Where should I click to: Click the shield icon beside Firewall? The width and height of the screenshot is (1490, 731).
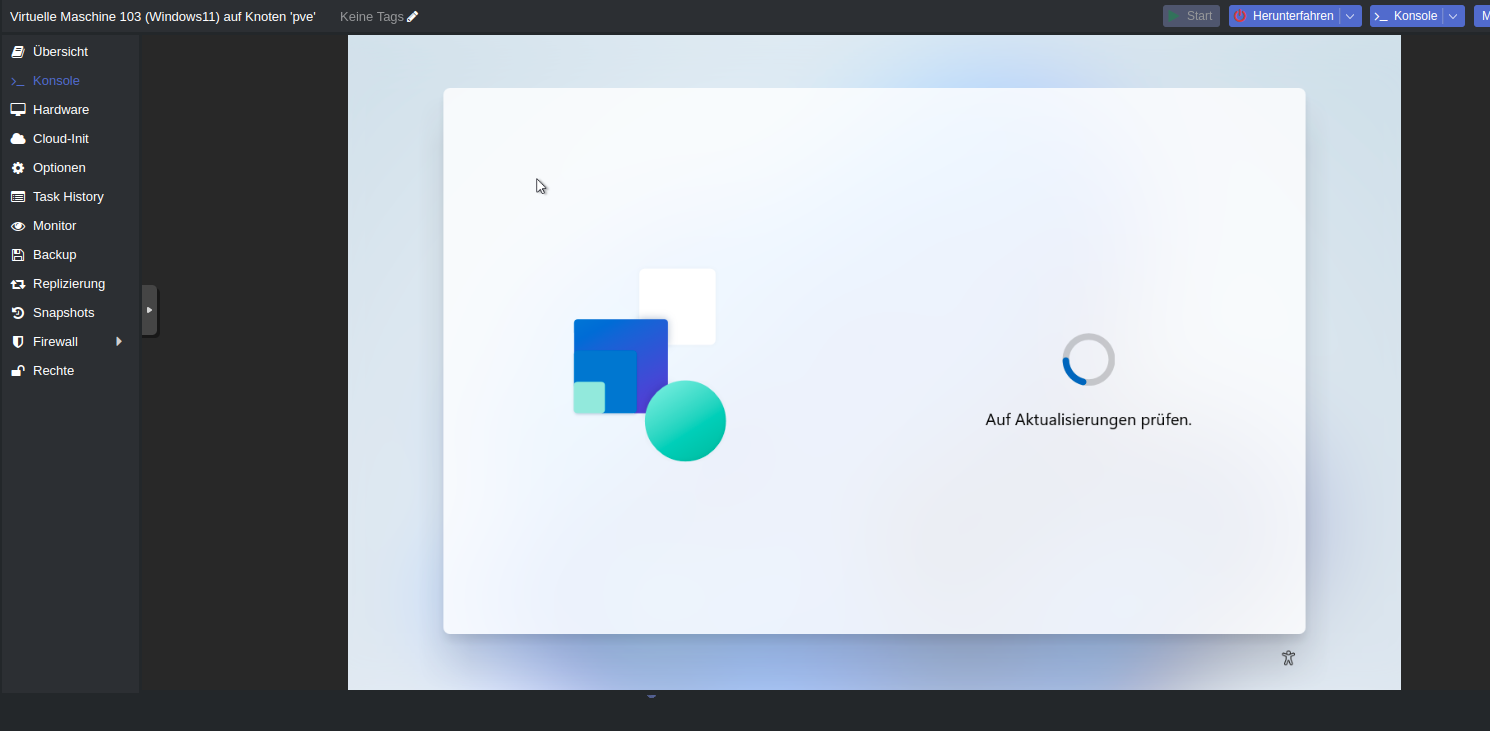18,341
